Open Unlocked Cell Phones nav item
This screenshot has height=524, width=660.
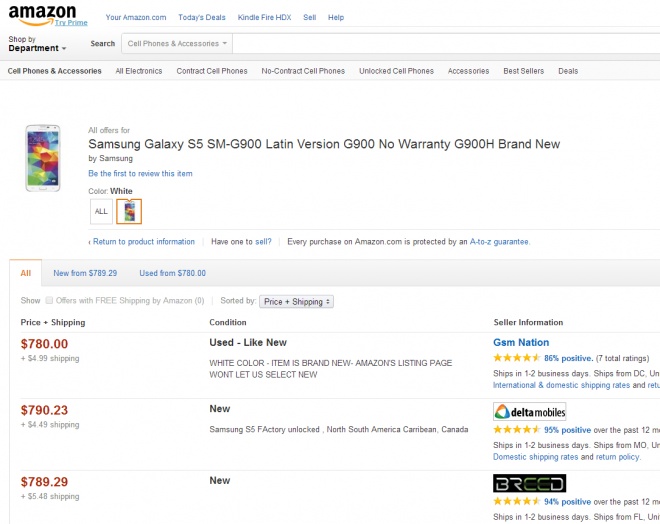396,71
